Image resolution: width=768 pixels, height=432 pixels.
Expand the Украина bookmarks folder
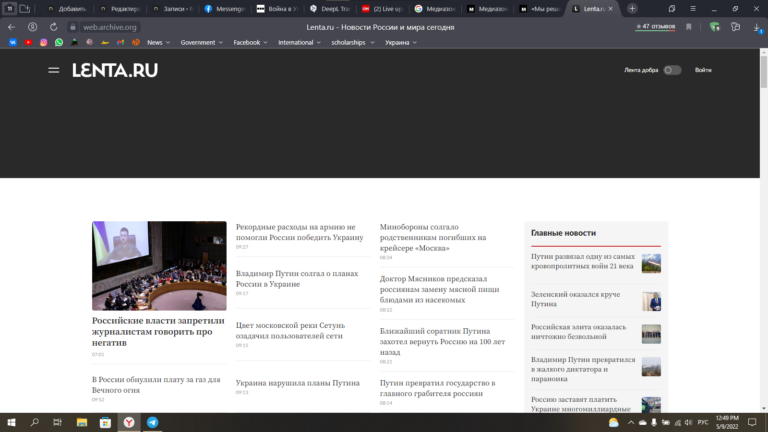[401, 43]
